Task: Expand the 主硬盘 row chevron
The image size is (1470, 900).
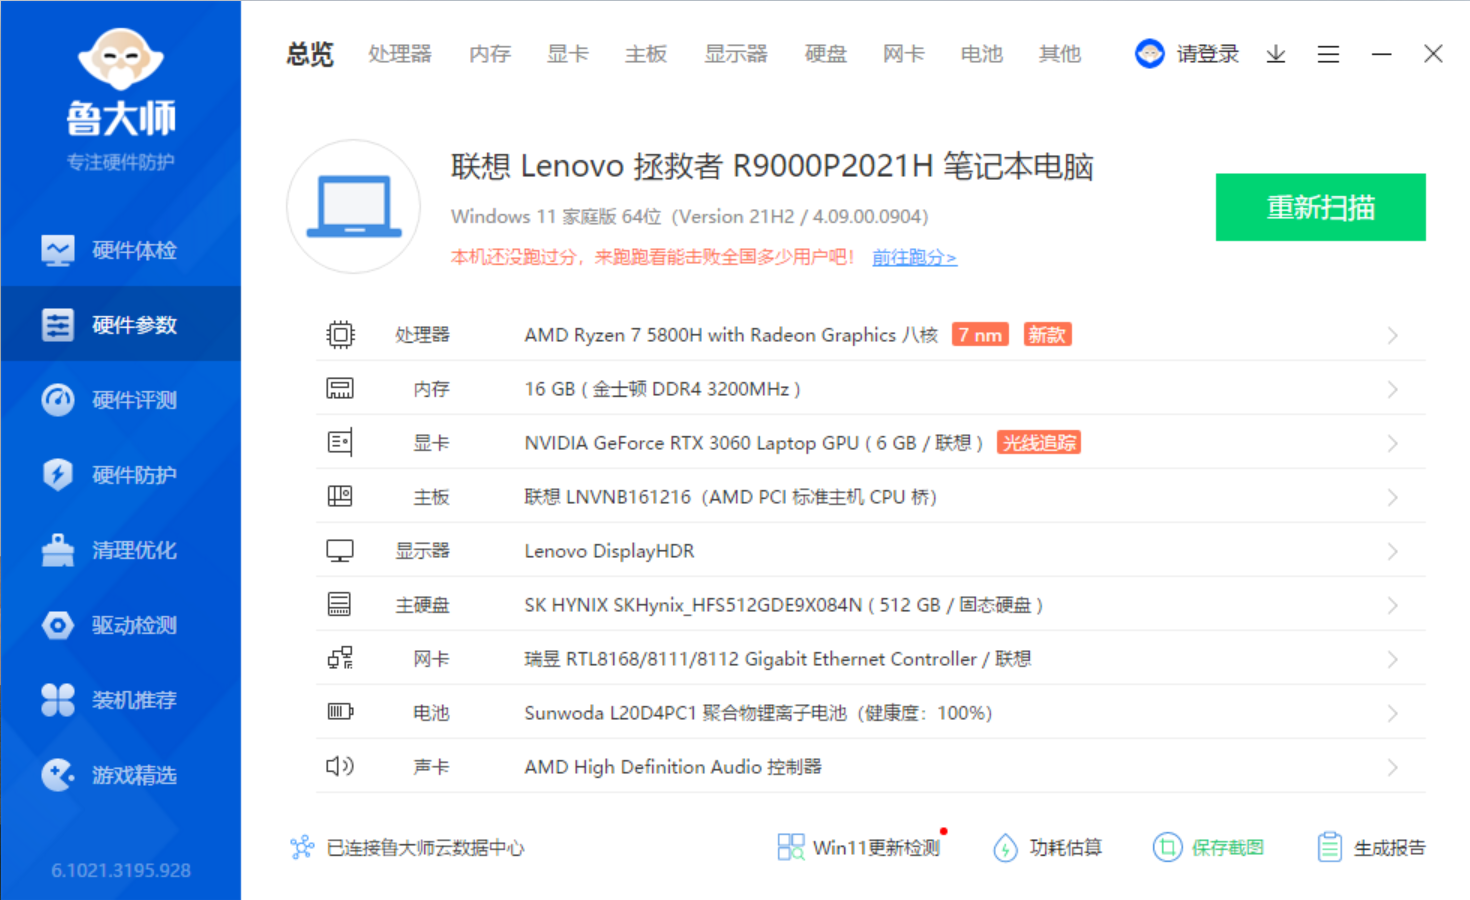Action: pos(1392,605)
